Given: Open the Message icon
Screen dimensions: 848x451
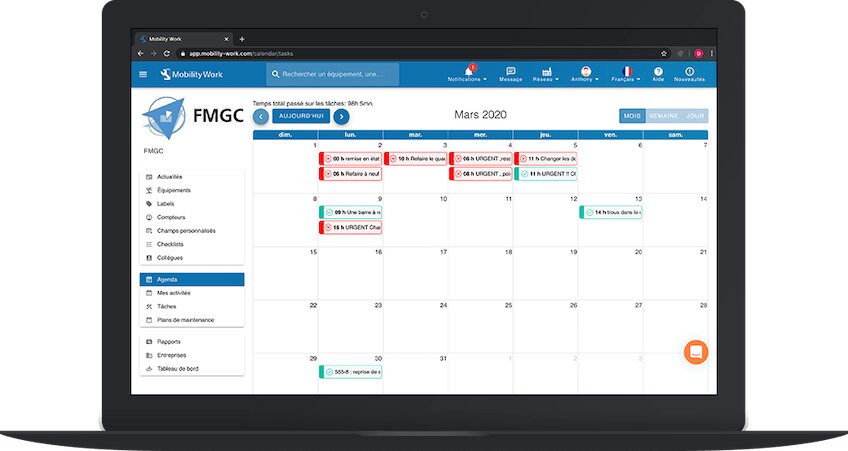Looking at the screenshot, I should tap(511, 75).
